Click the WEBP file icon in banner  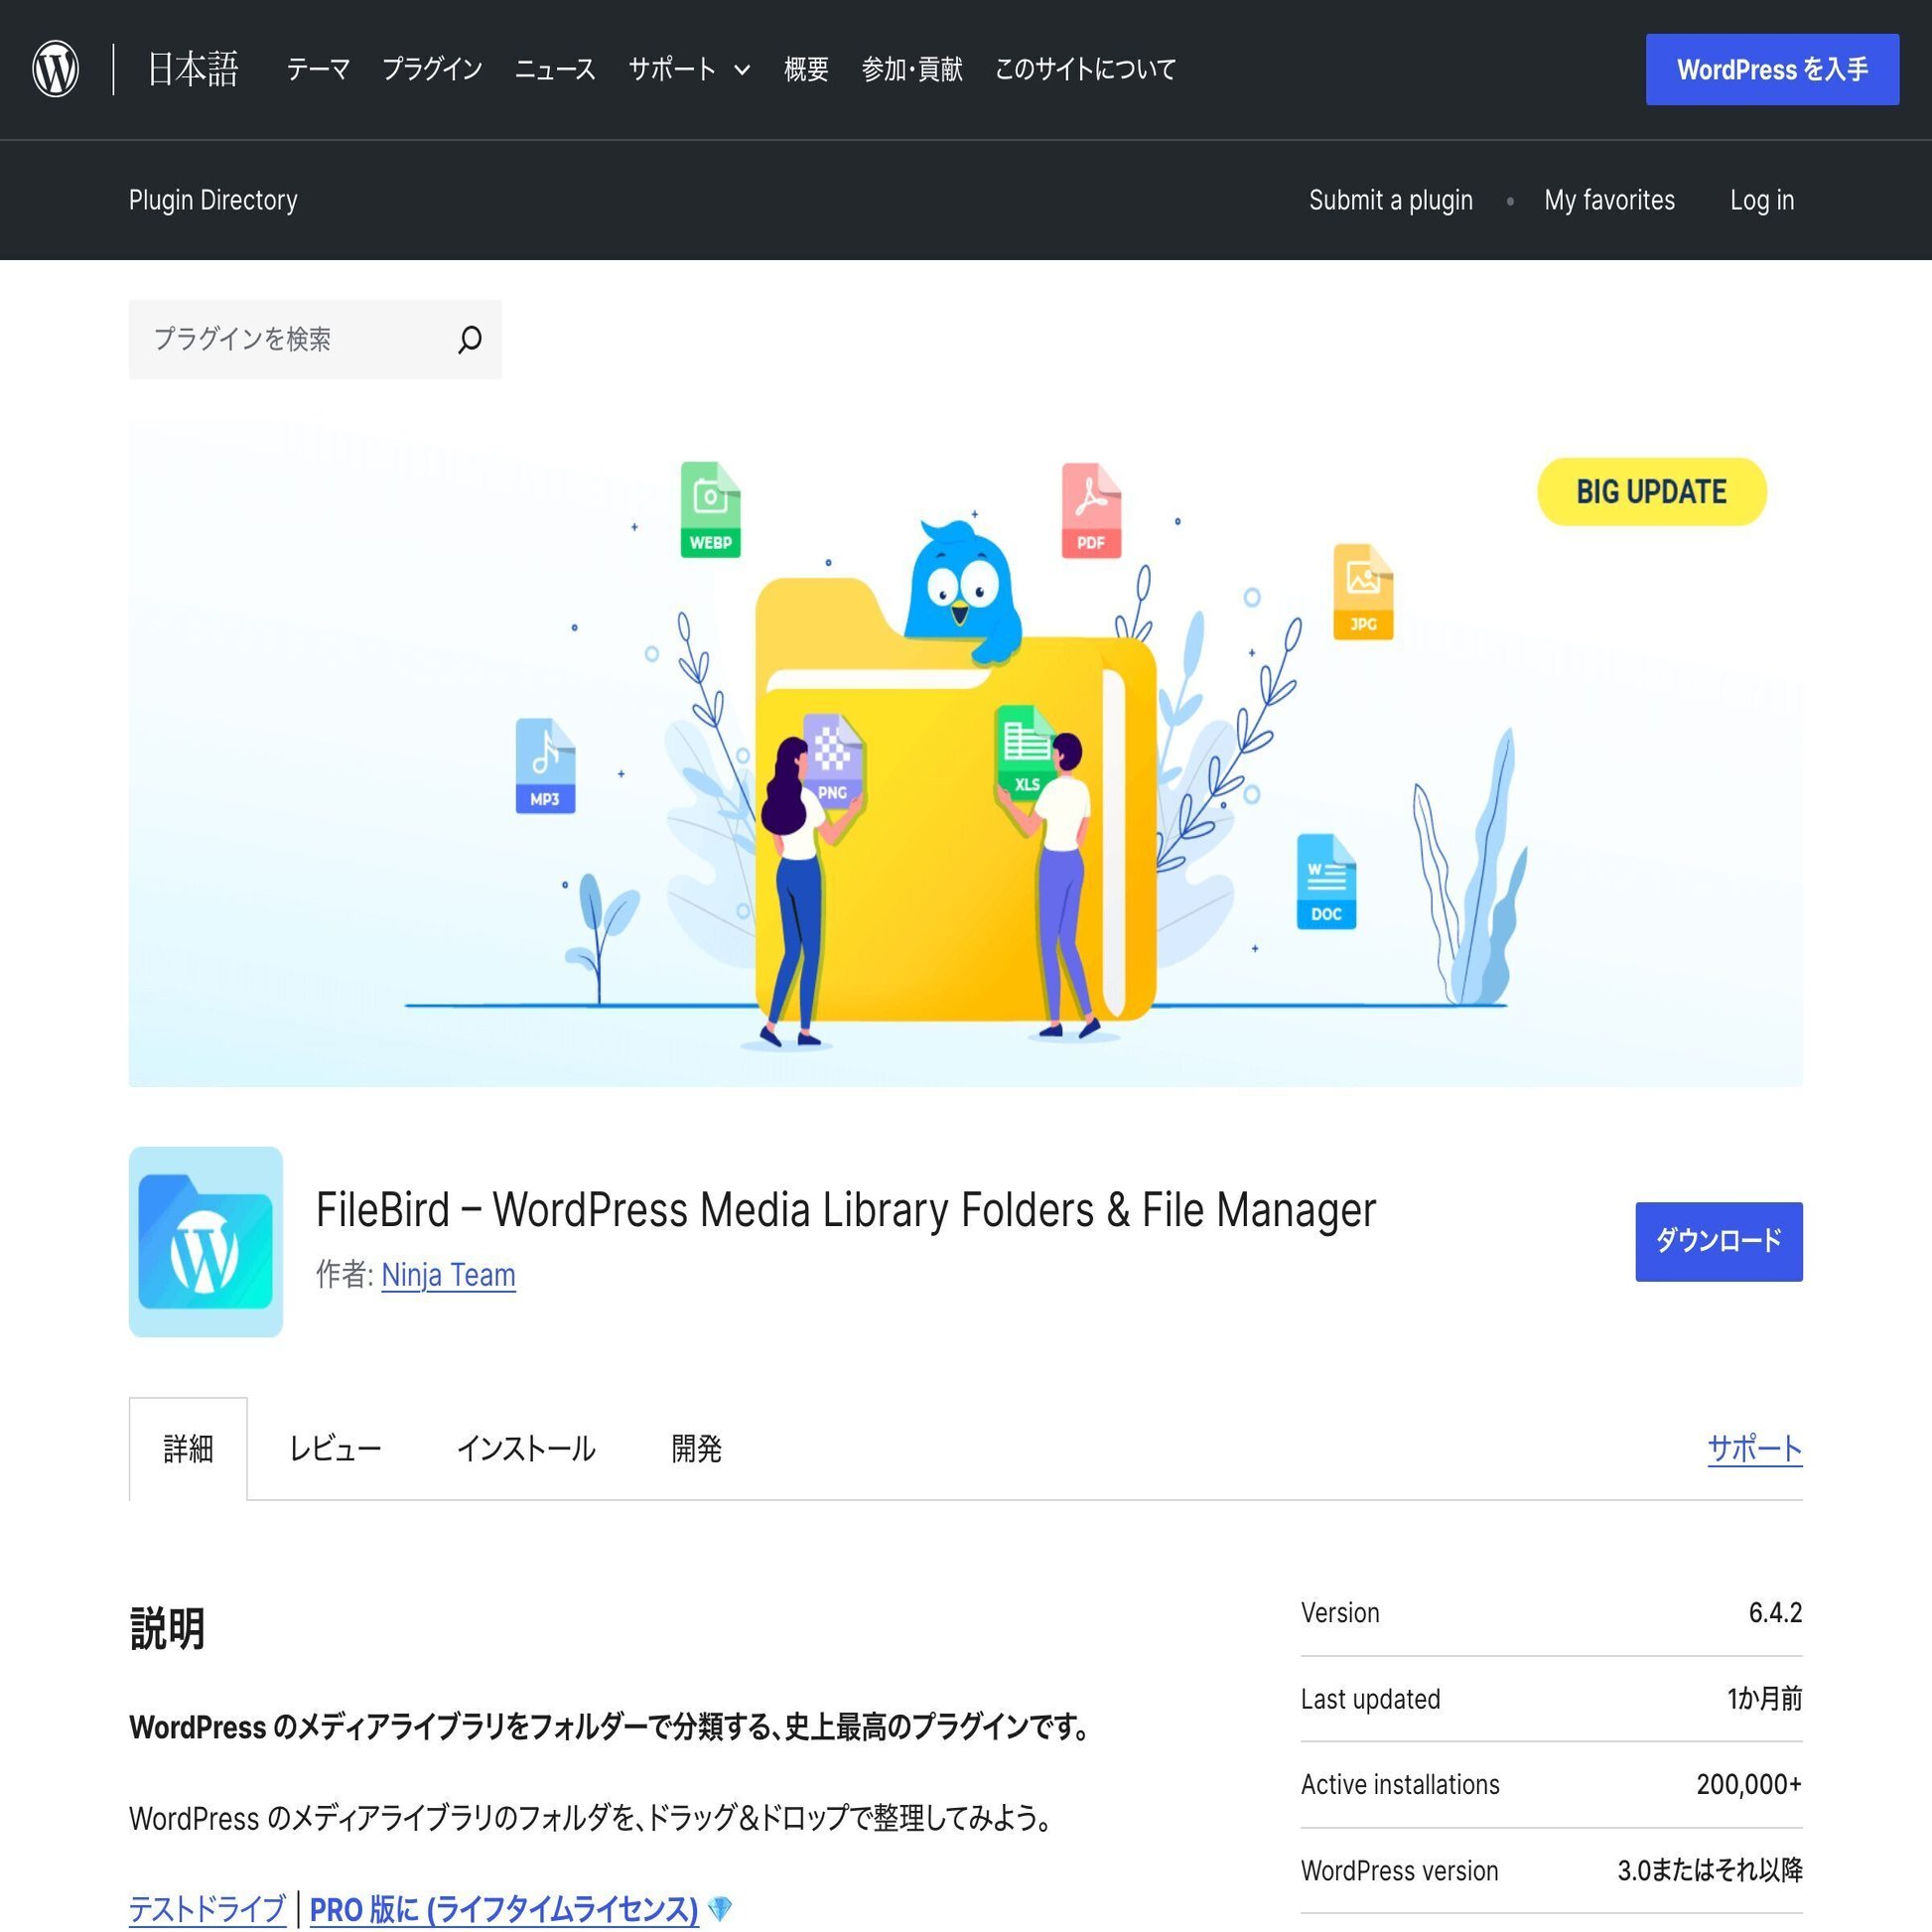coord(710,510)
